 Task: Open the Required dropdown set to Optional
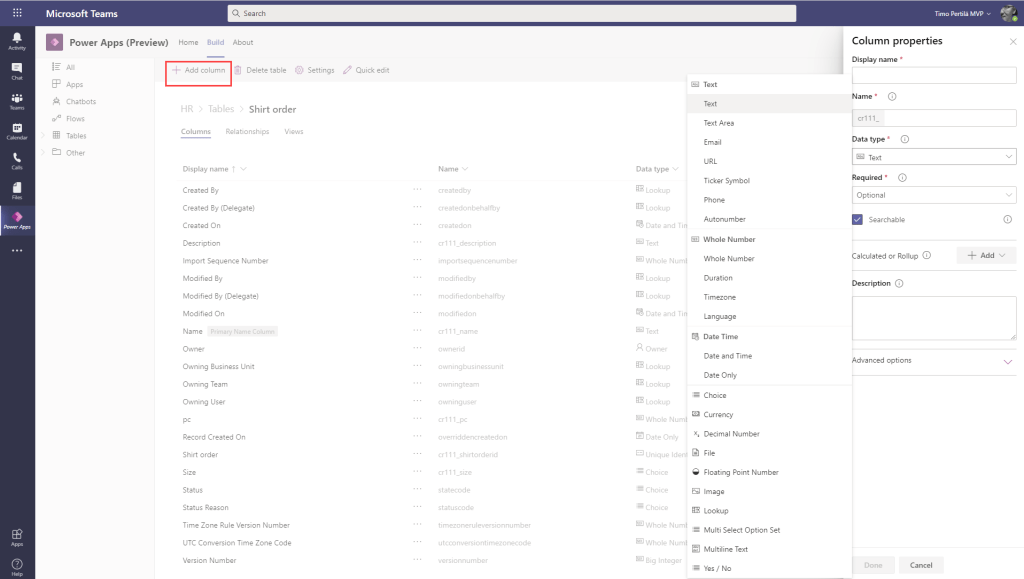[x=933, y=195]
